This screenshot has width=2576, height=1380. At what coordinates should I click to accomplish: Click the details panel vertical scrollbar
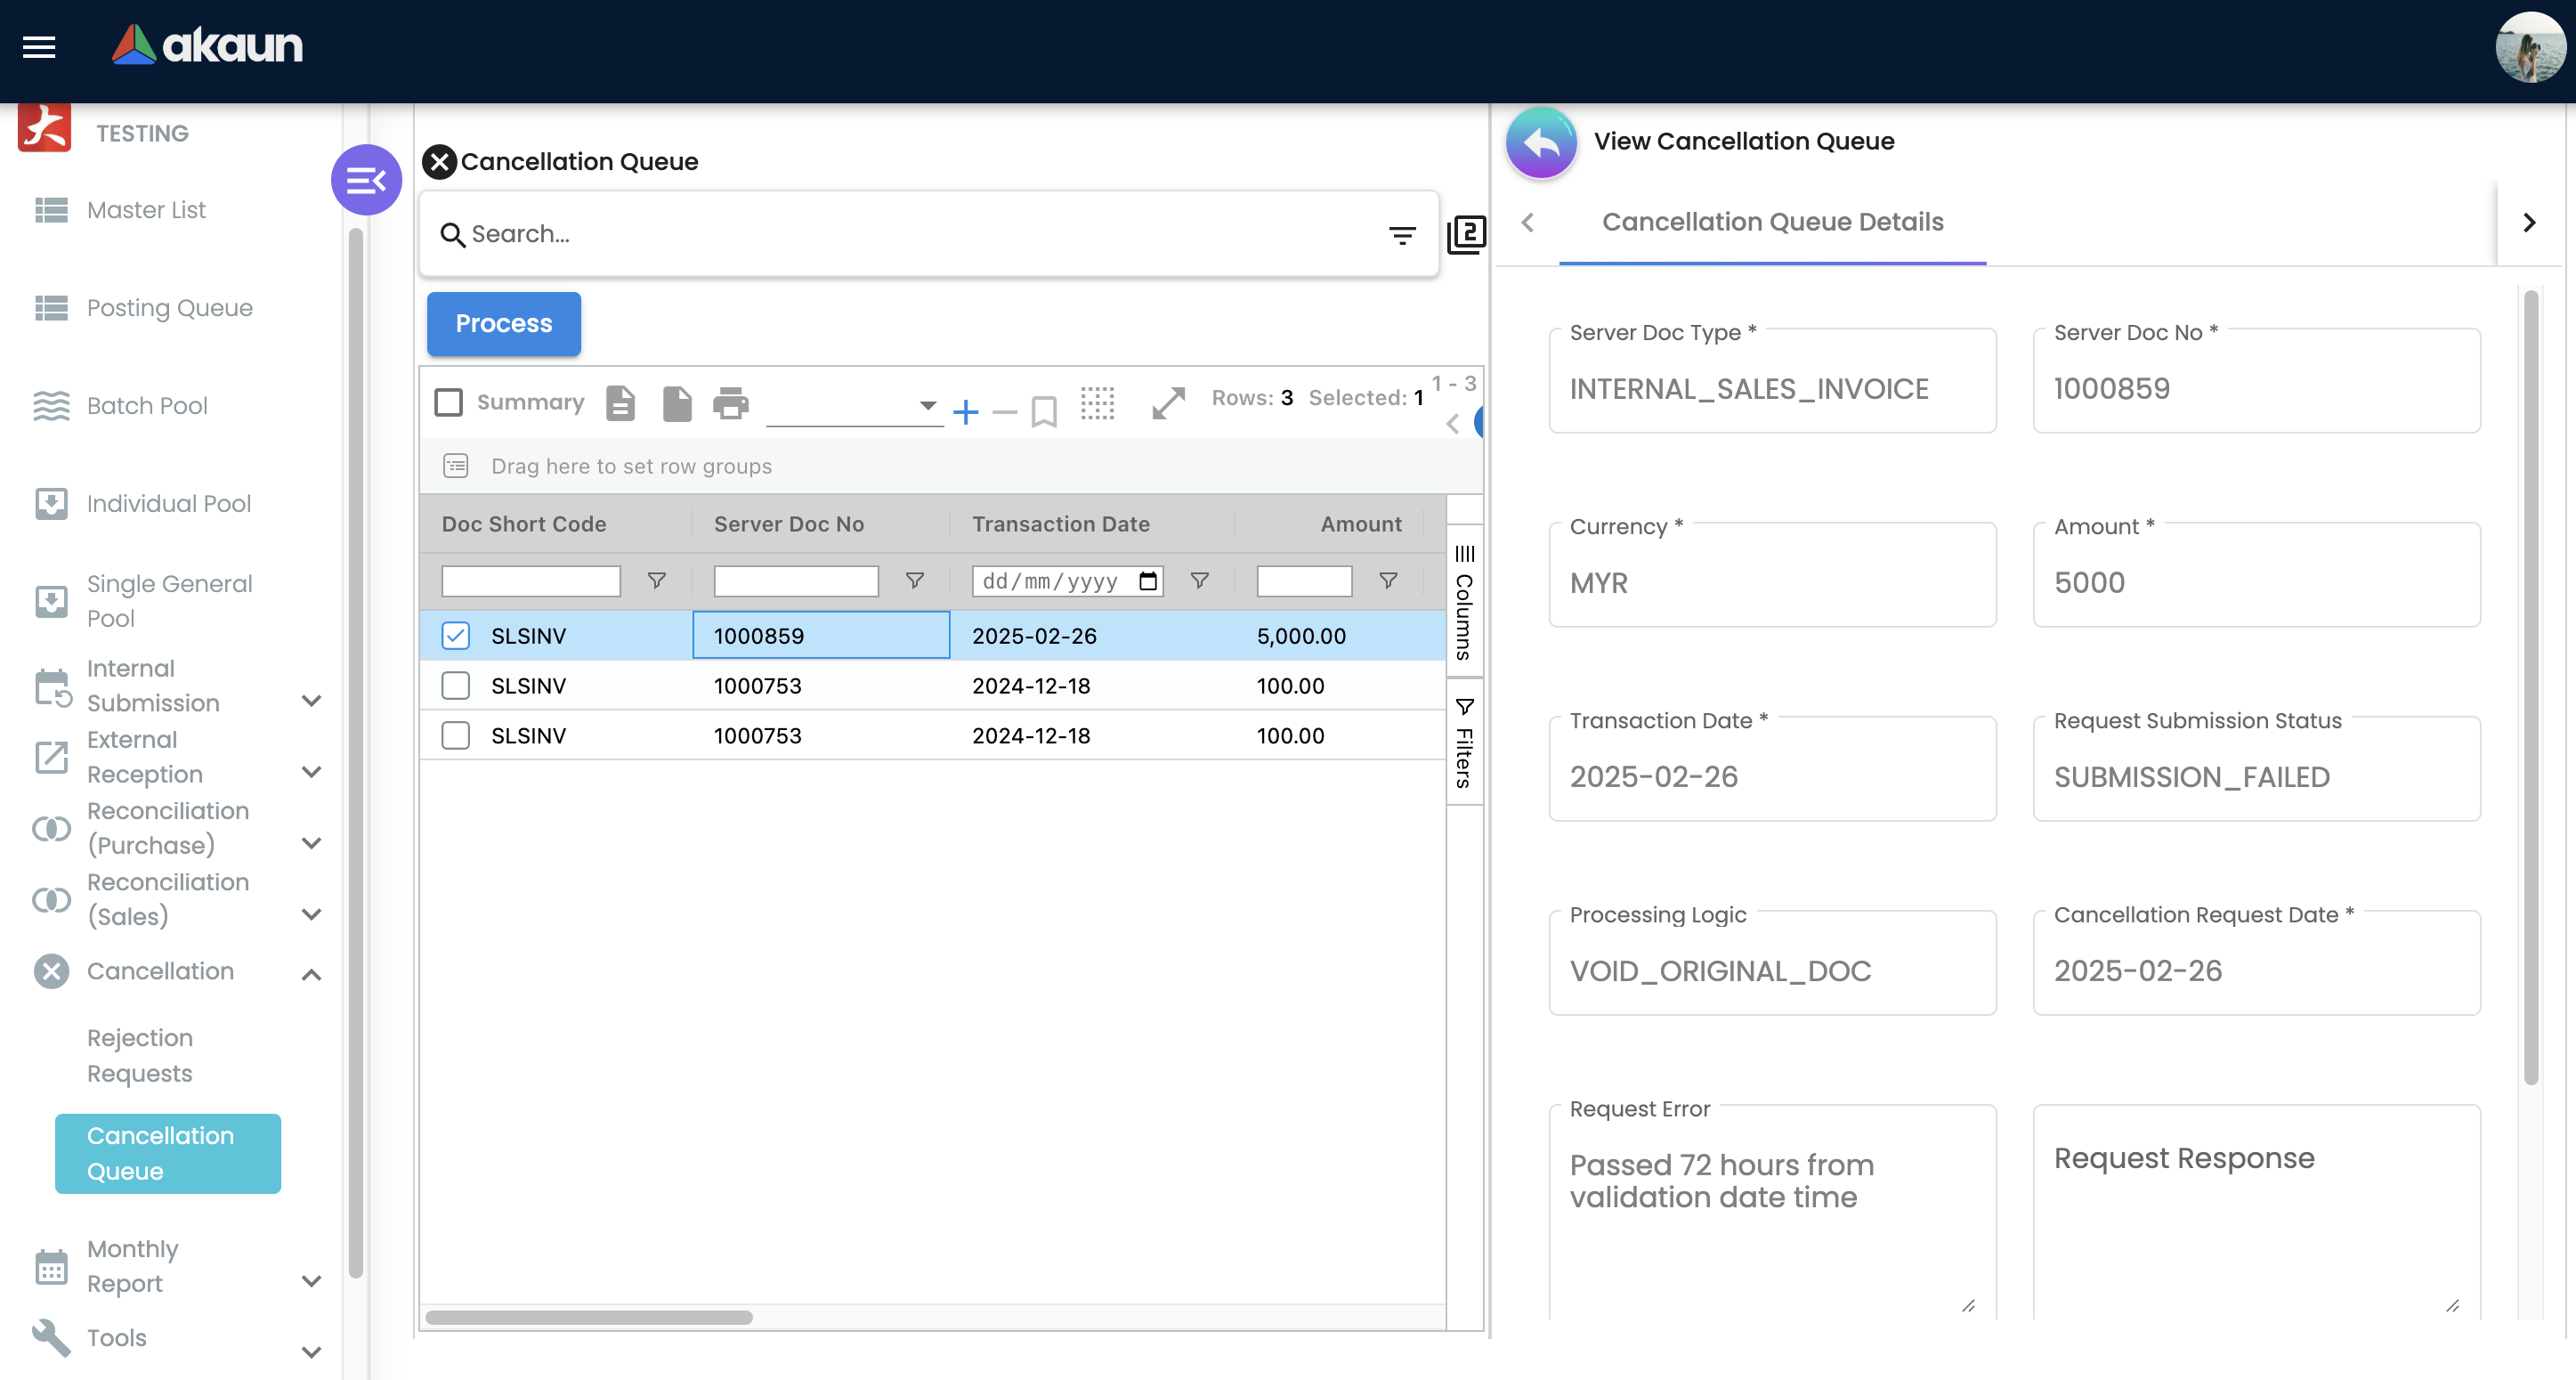click(2531, 688)
